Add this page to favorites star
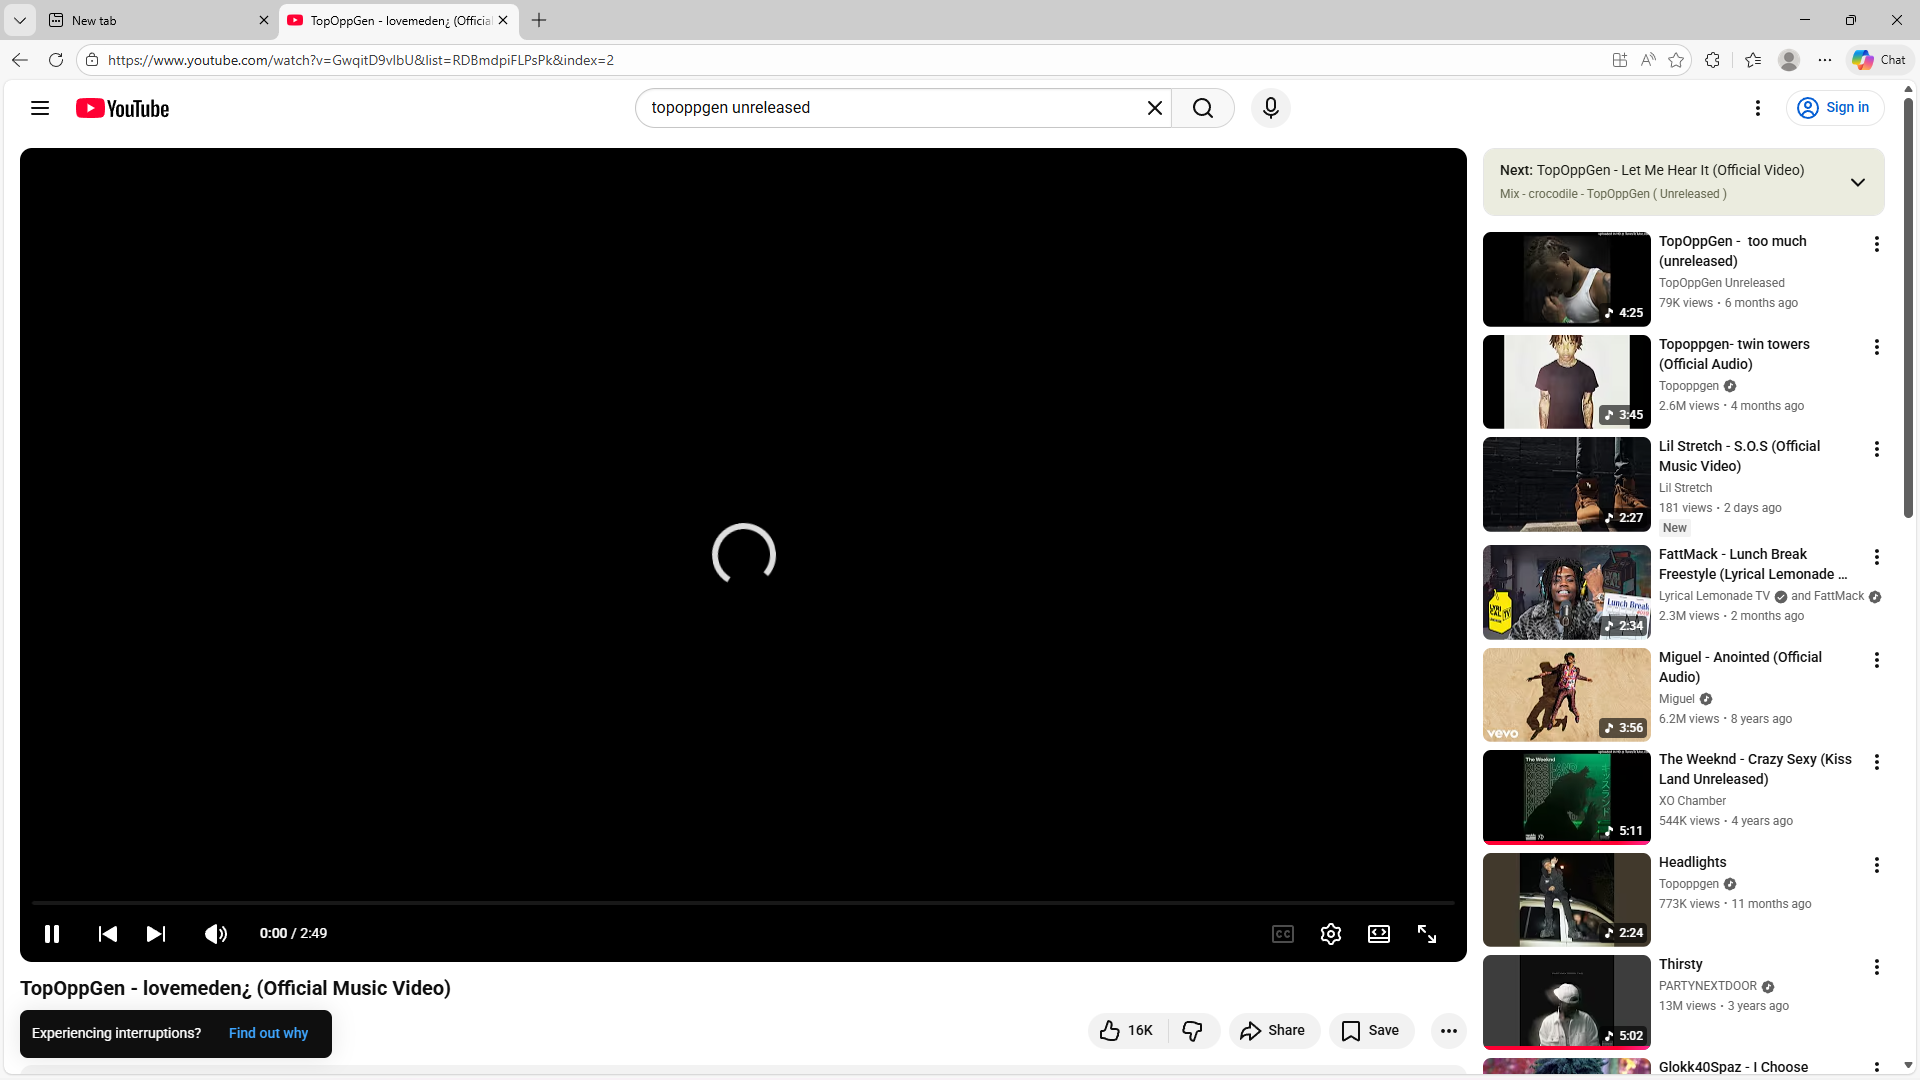This screenshot has height=1080, width=1920. click(x=1676, y=60)
